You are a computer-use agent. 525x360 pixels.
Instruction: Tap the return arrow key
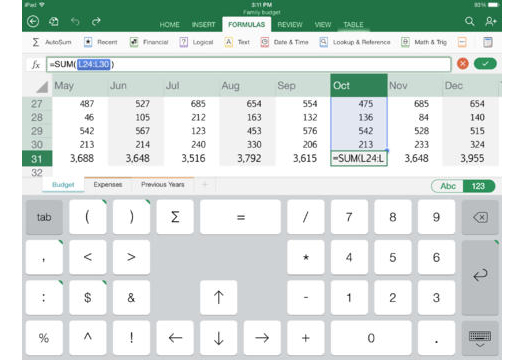coord(480,278)
